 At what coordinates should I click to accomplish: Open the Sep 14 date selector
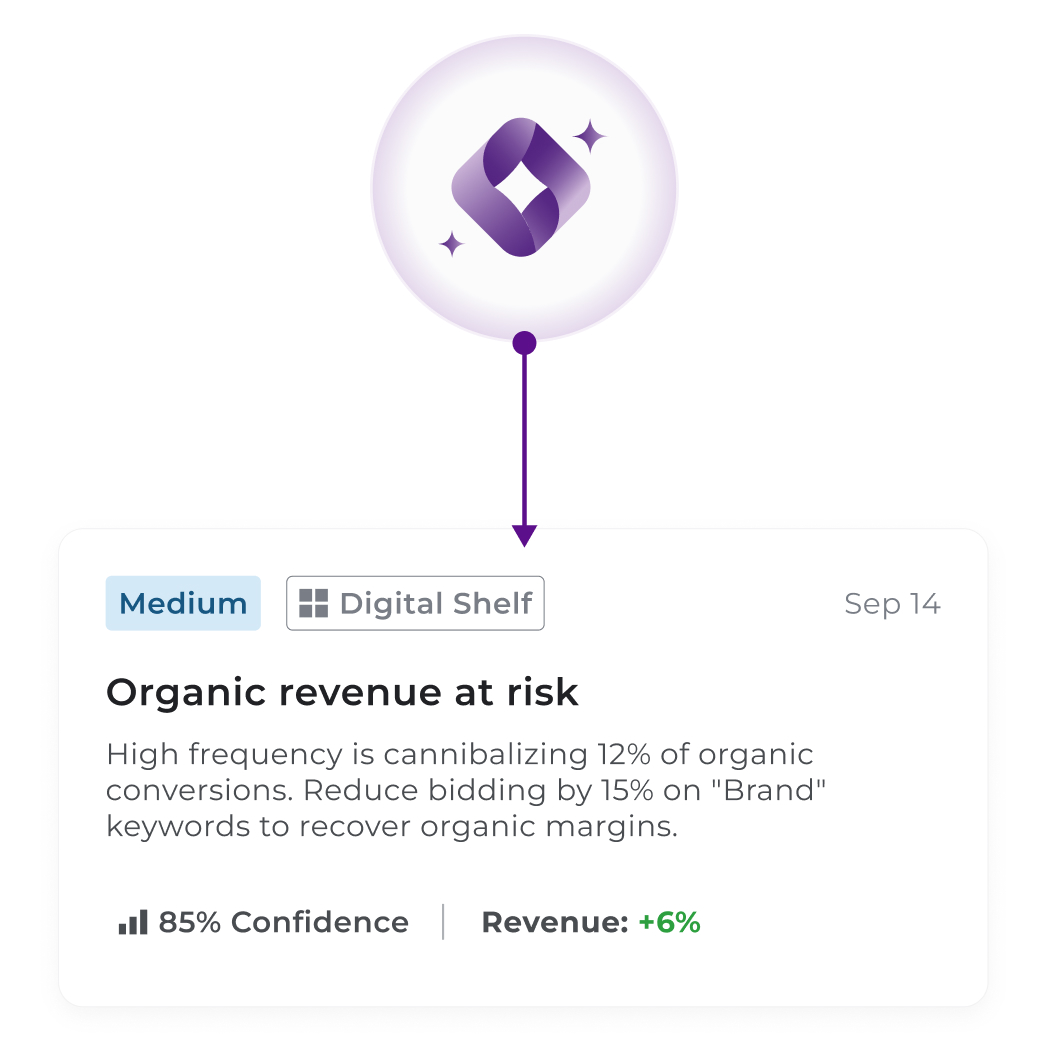point(892,603)
